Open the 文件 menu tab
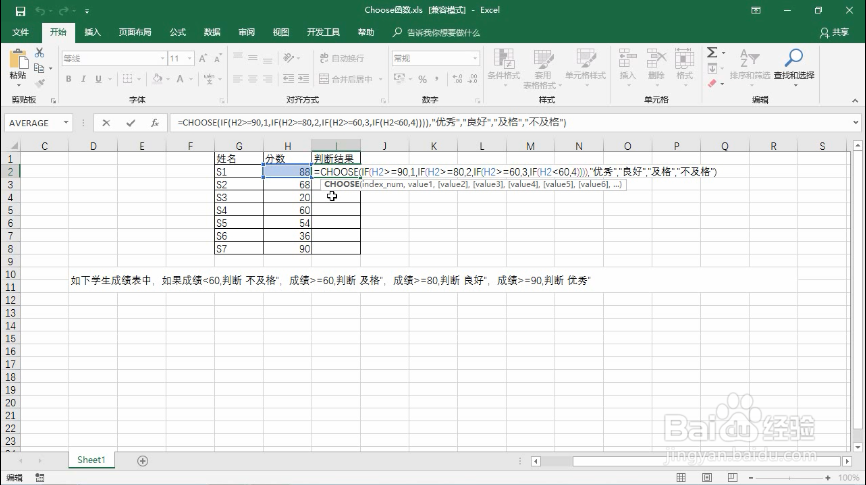 click(20, 32)
